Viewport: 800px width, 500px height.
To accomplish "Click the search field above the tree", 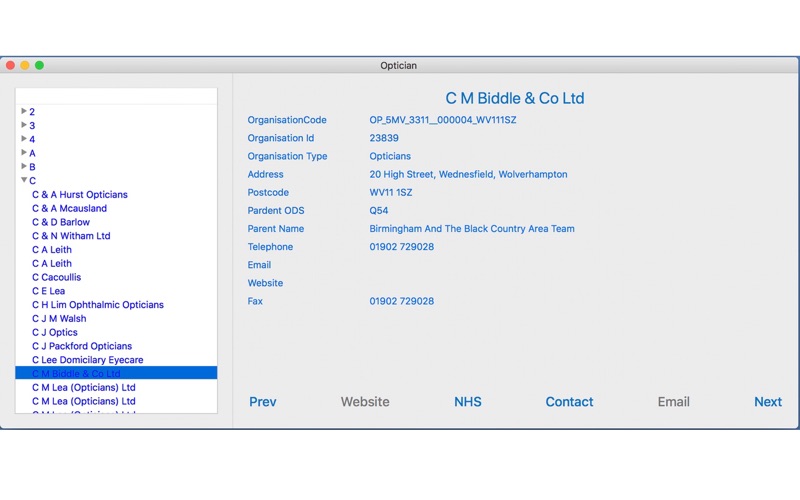I will point(116,96).
